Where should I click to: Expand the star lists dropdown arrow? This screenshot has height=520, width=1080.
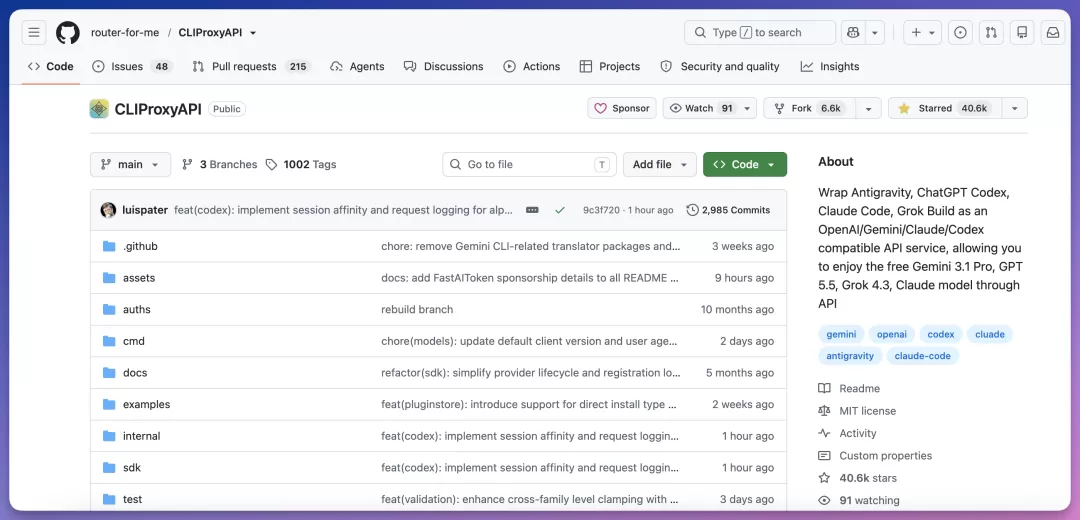[x=1015, y=108]
